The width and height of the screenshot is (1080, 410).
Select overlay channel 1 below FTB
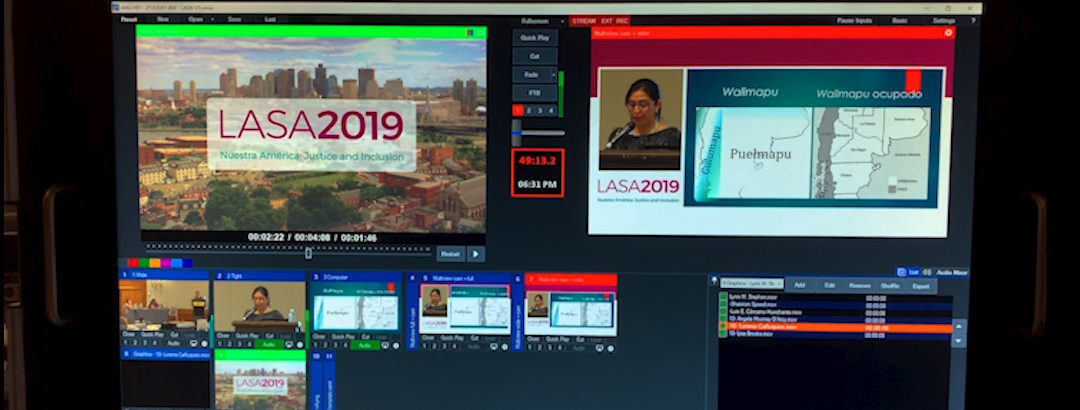coord(518,110)
